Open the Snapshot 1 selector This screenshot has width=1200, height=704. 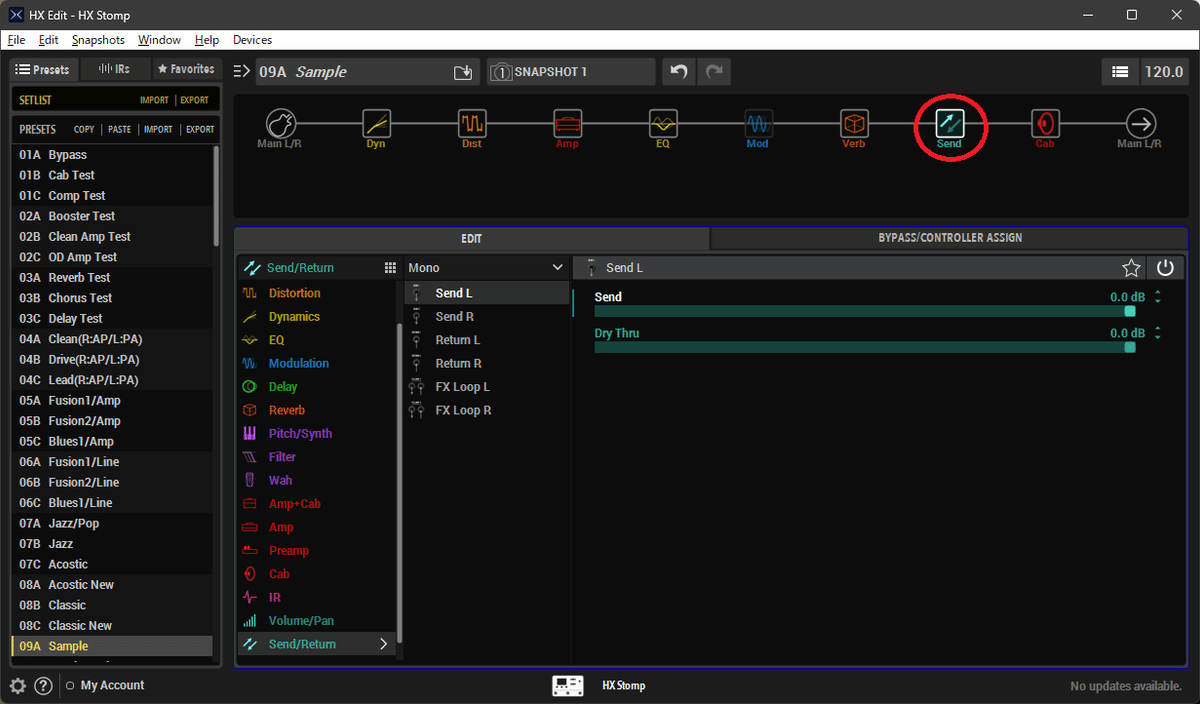tap(571, 72)
